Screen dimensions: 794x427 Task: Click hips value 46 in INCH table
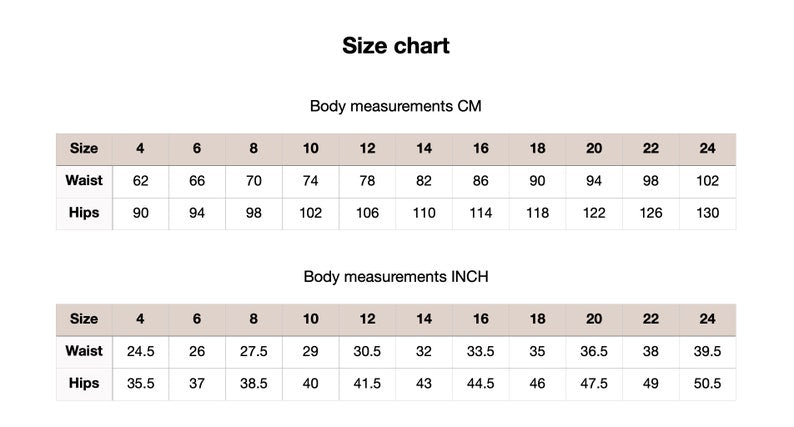pos(537,383)
